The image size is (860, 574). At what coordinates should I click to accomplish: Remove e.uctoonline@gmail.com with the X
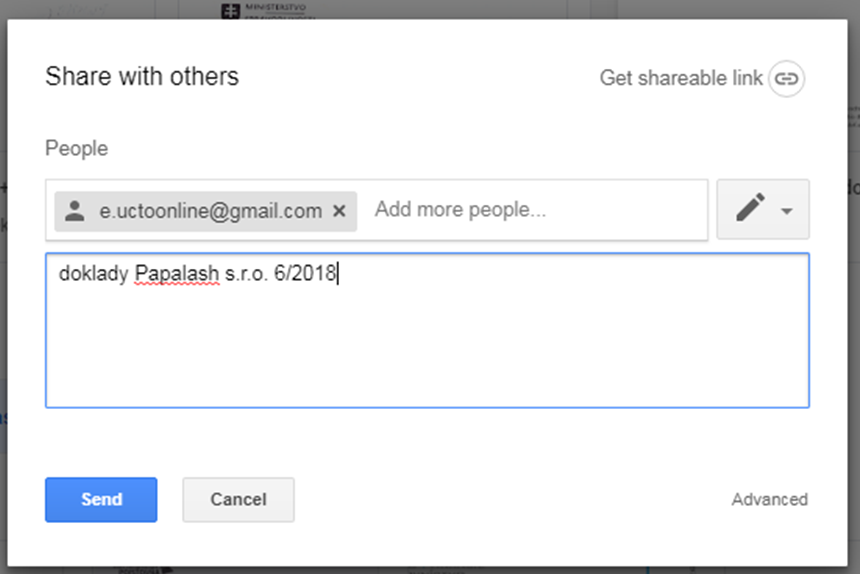point(340,211)
